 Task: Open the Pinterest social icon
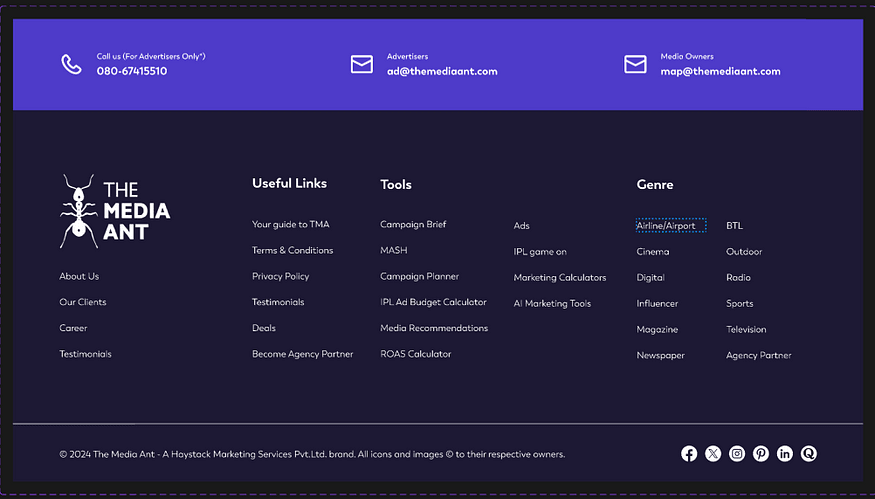coord(761,454)
